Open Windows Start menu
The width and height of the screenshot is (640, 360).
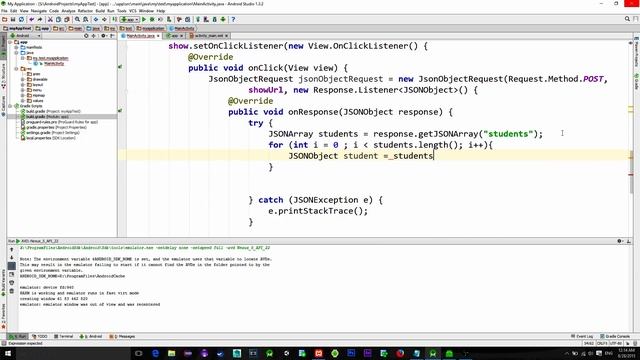7,353
